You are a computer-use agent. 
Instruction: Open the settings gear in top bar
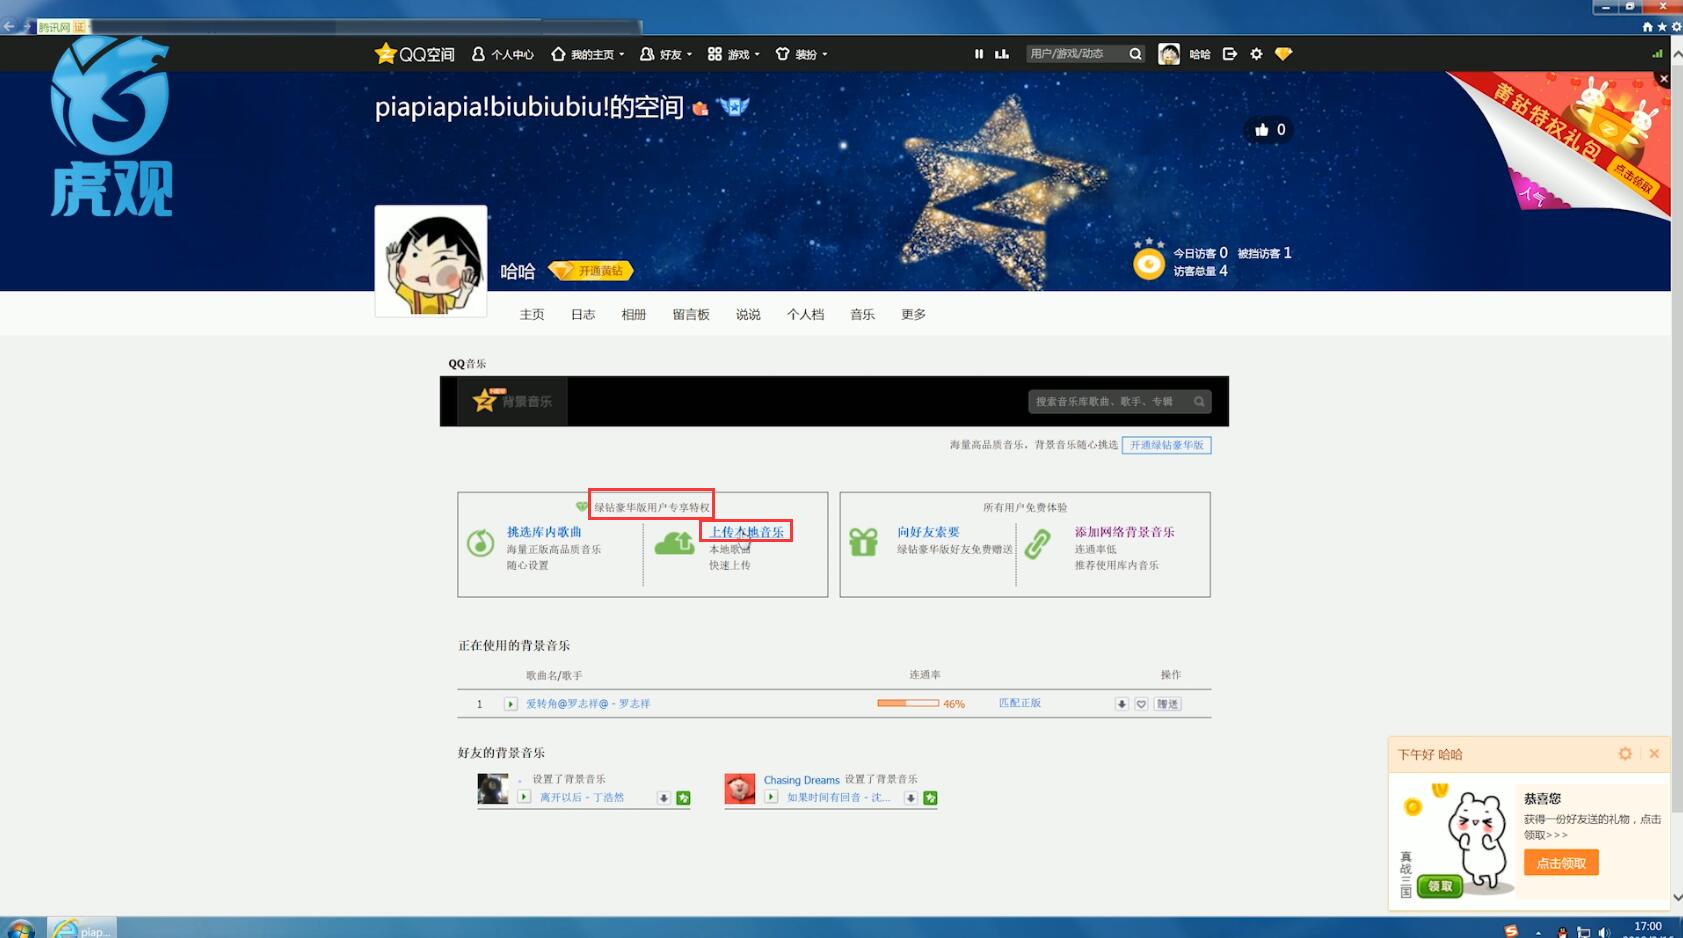(1257, 54)
